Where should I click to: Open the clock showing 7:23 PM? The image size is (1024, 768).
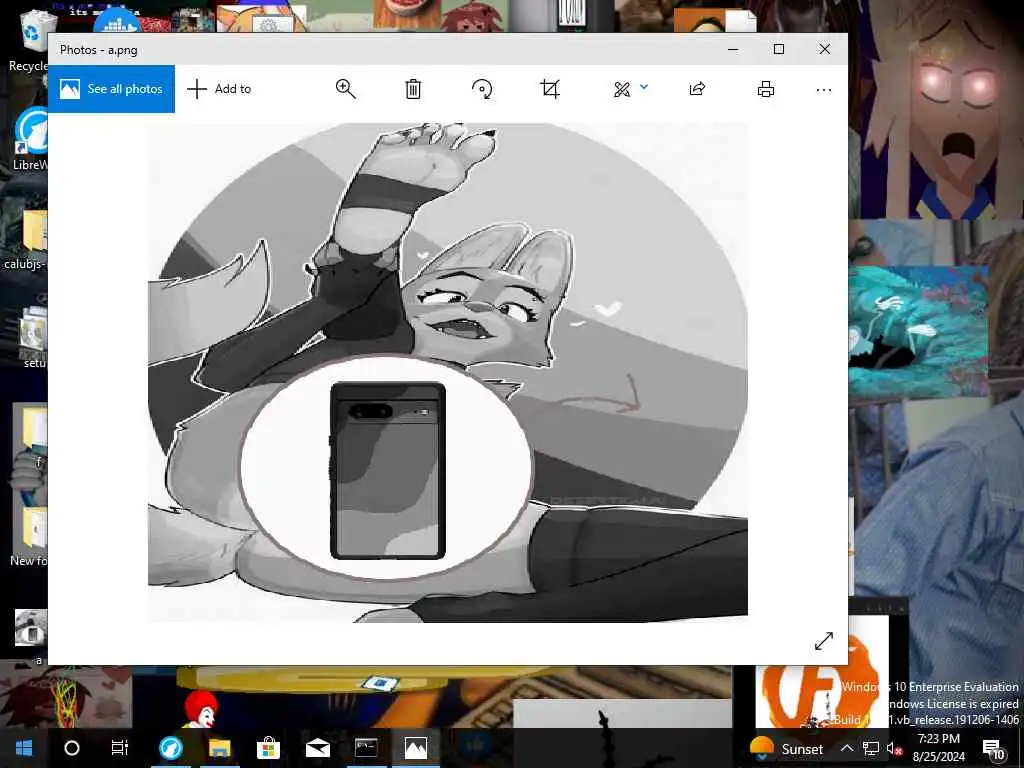(938, 748)
